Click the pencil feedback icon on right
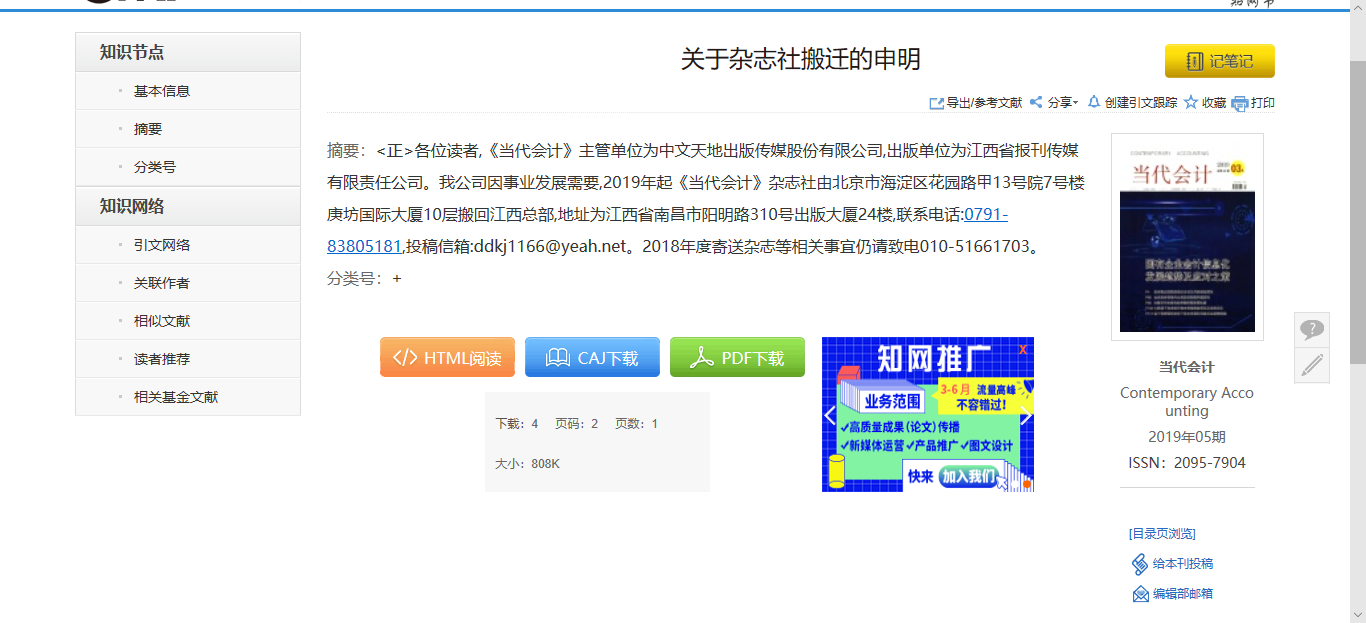 tap(1311, 365)
